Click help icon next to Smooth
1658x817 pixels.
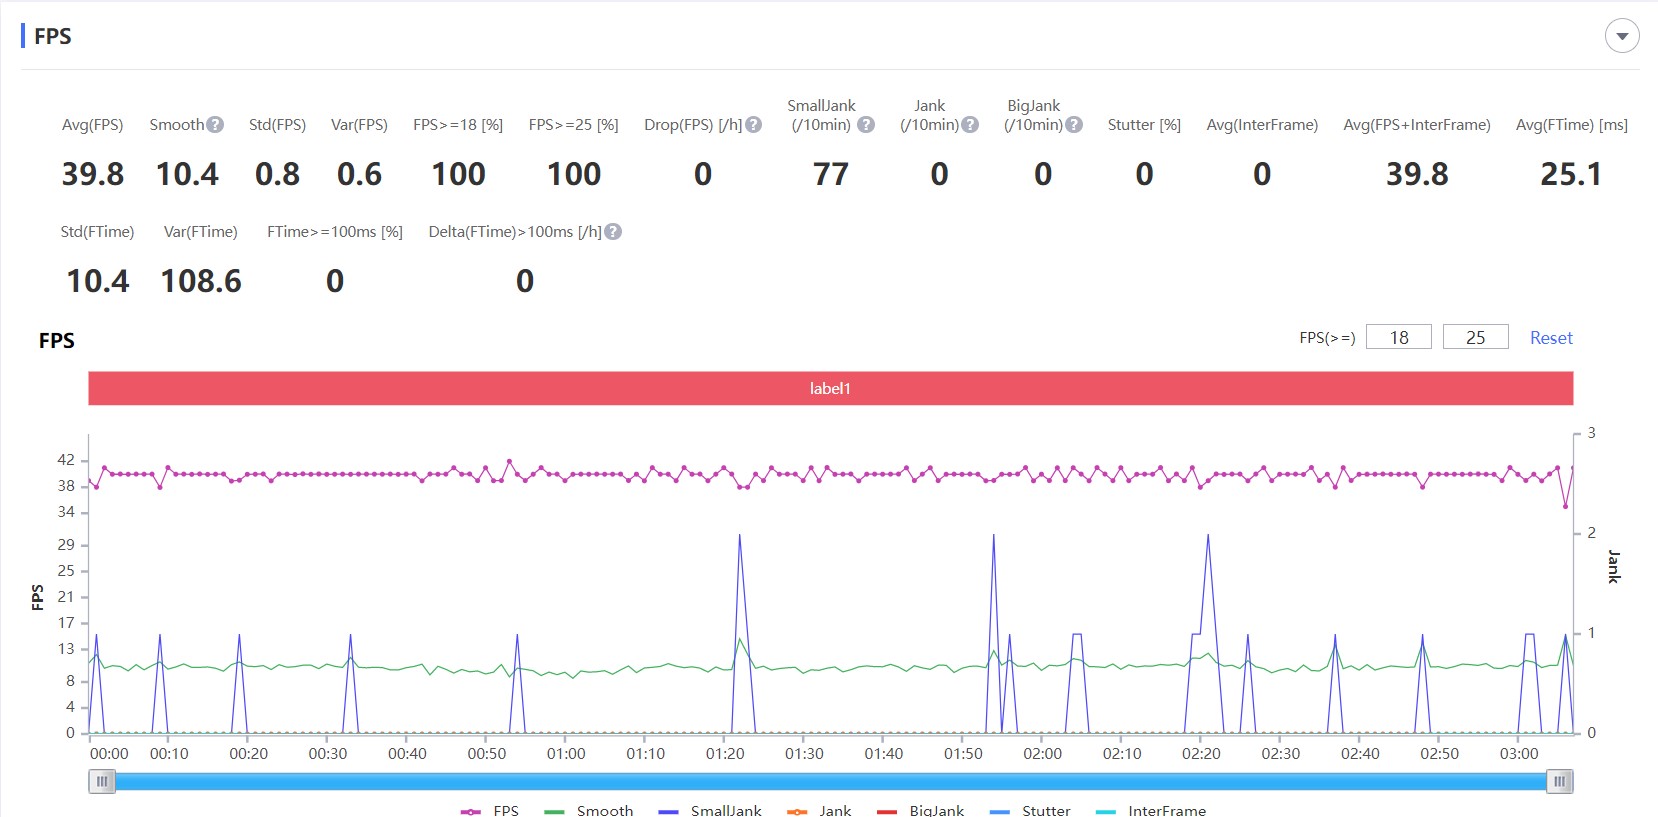point(215,125)
